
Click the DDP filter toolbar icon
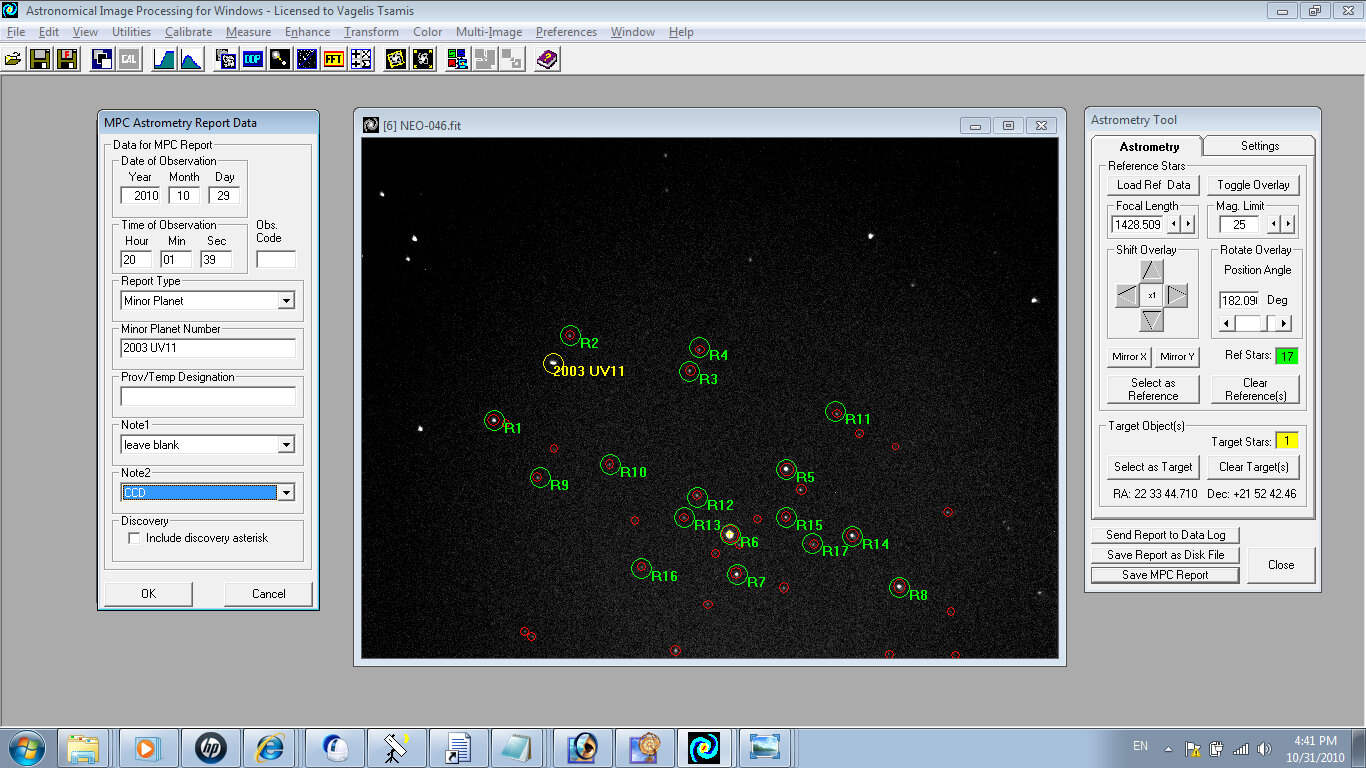coord(253,59)
